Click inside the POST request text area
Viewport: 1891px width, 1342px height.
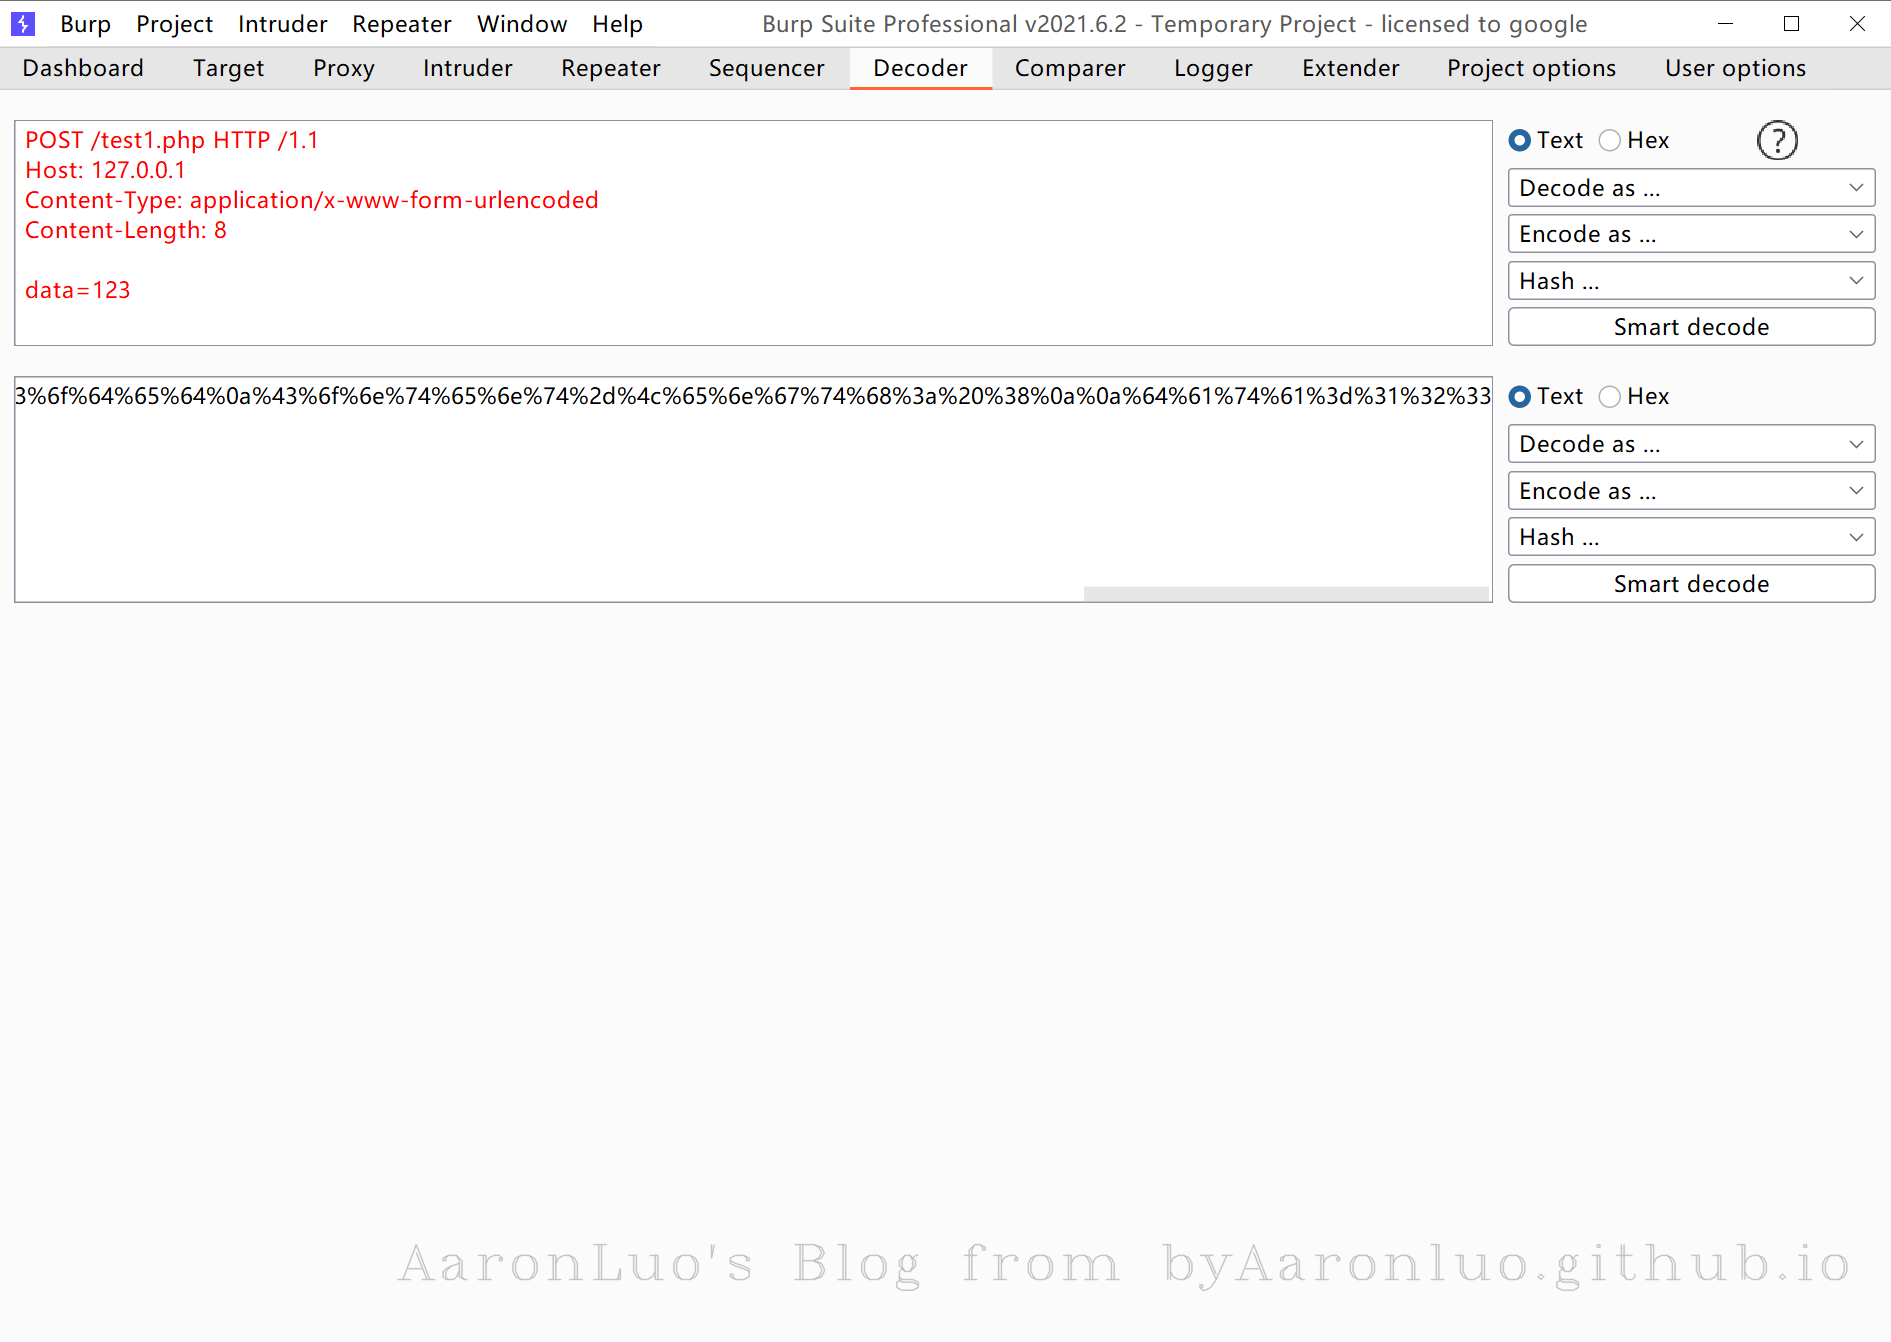(753, 233)
